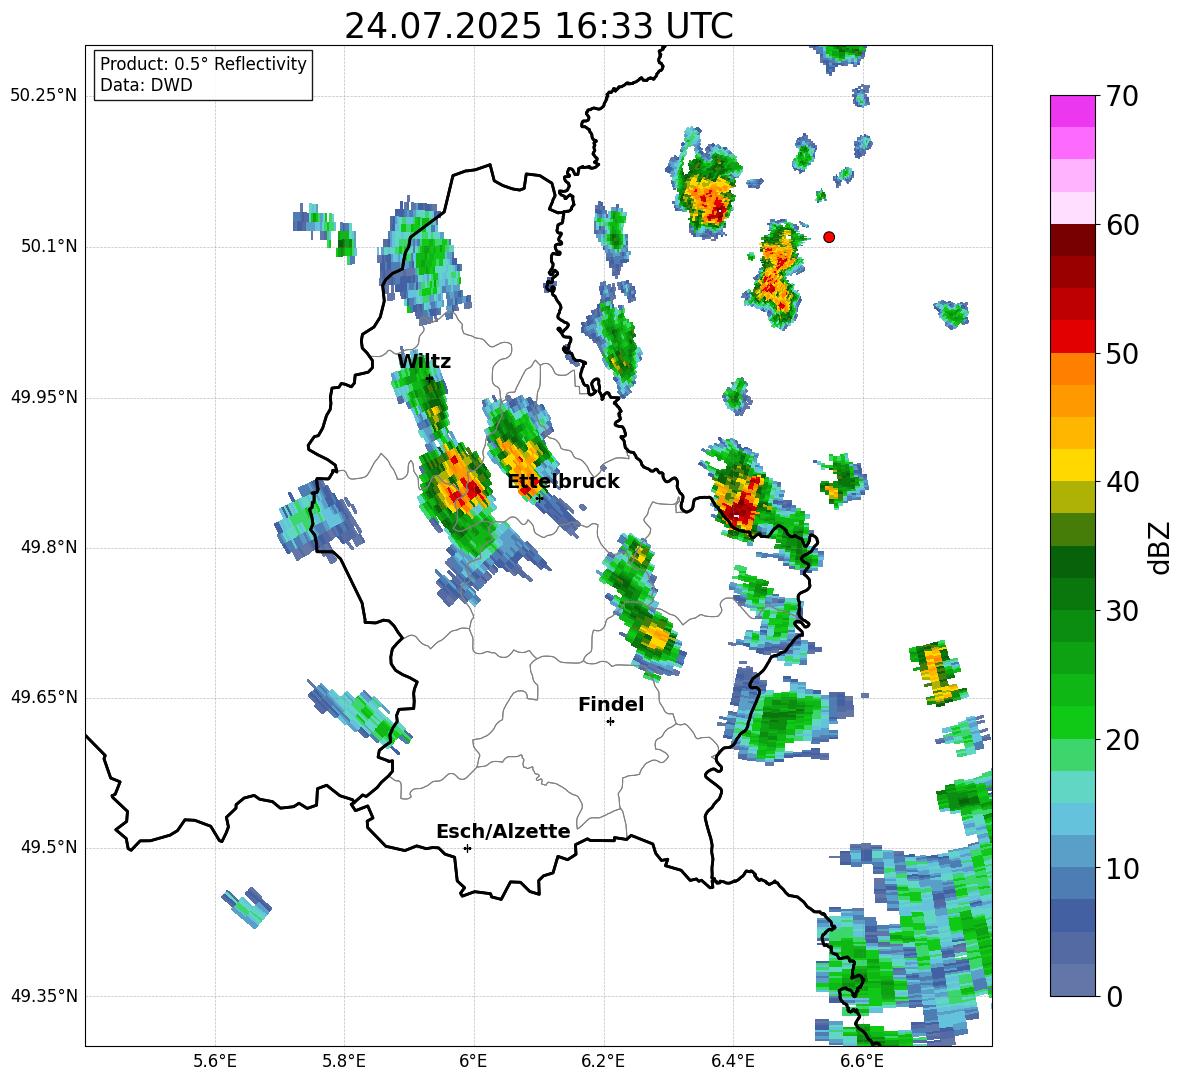
Task: Click the Data: DWD text
Action: pyautogui.click(x=146, y=85)
